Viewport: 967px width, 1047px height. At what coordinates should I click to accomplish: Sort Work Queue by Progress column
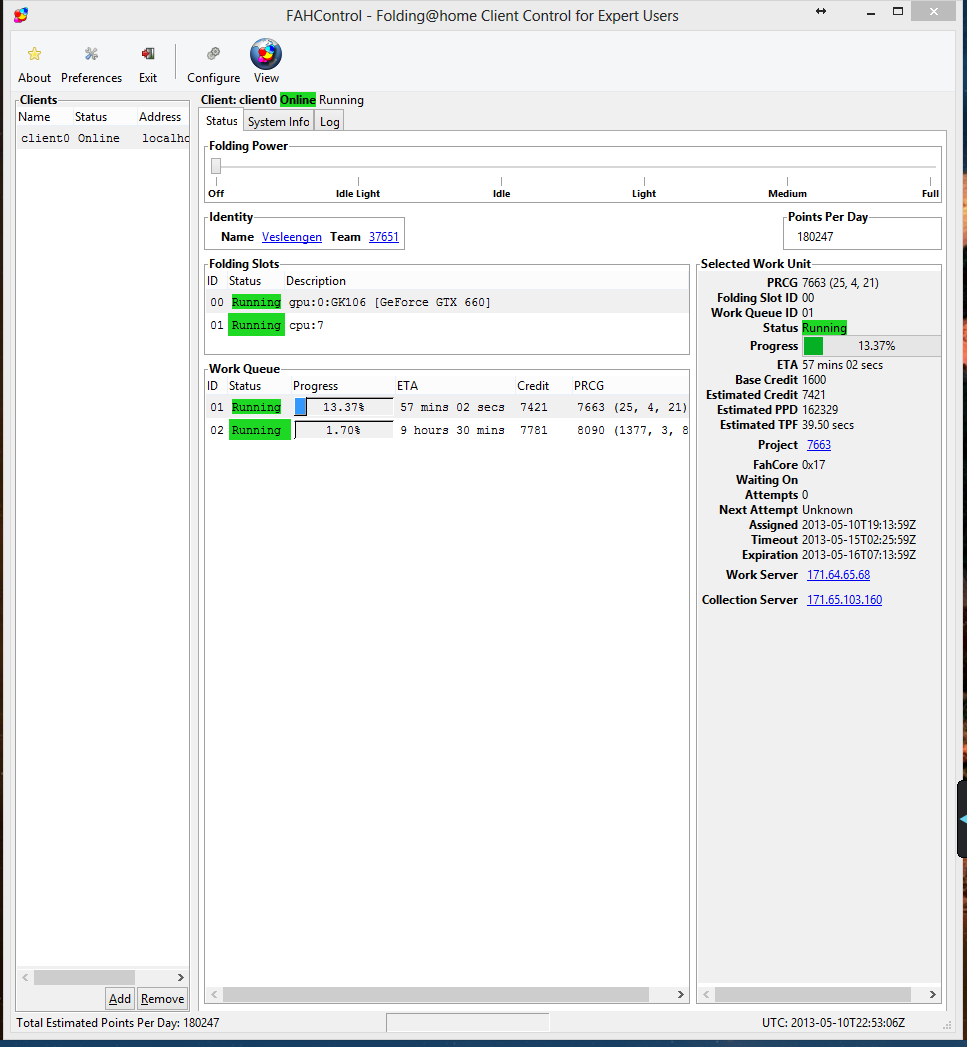click(x=342, y=386)
